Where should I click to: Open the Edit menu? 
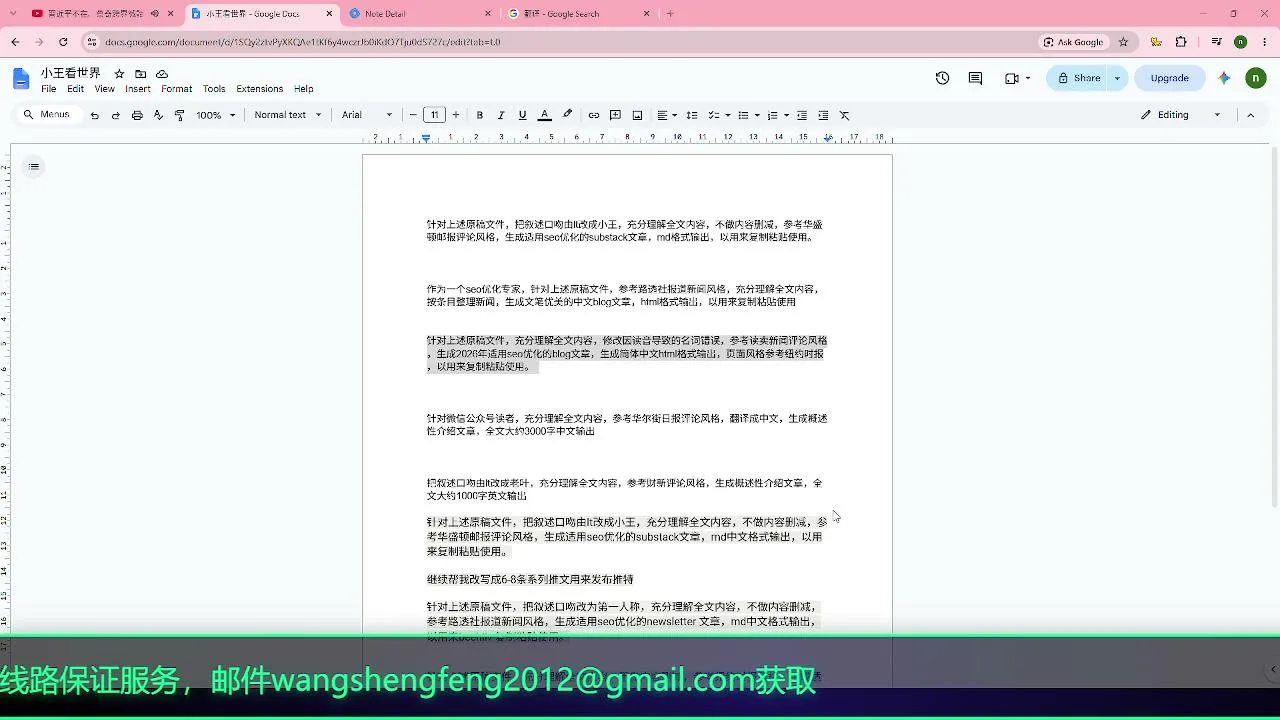point(76,89)
